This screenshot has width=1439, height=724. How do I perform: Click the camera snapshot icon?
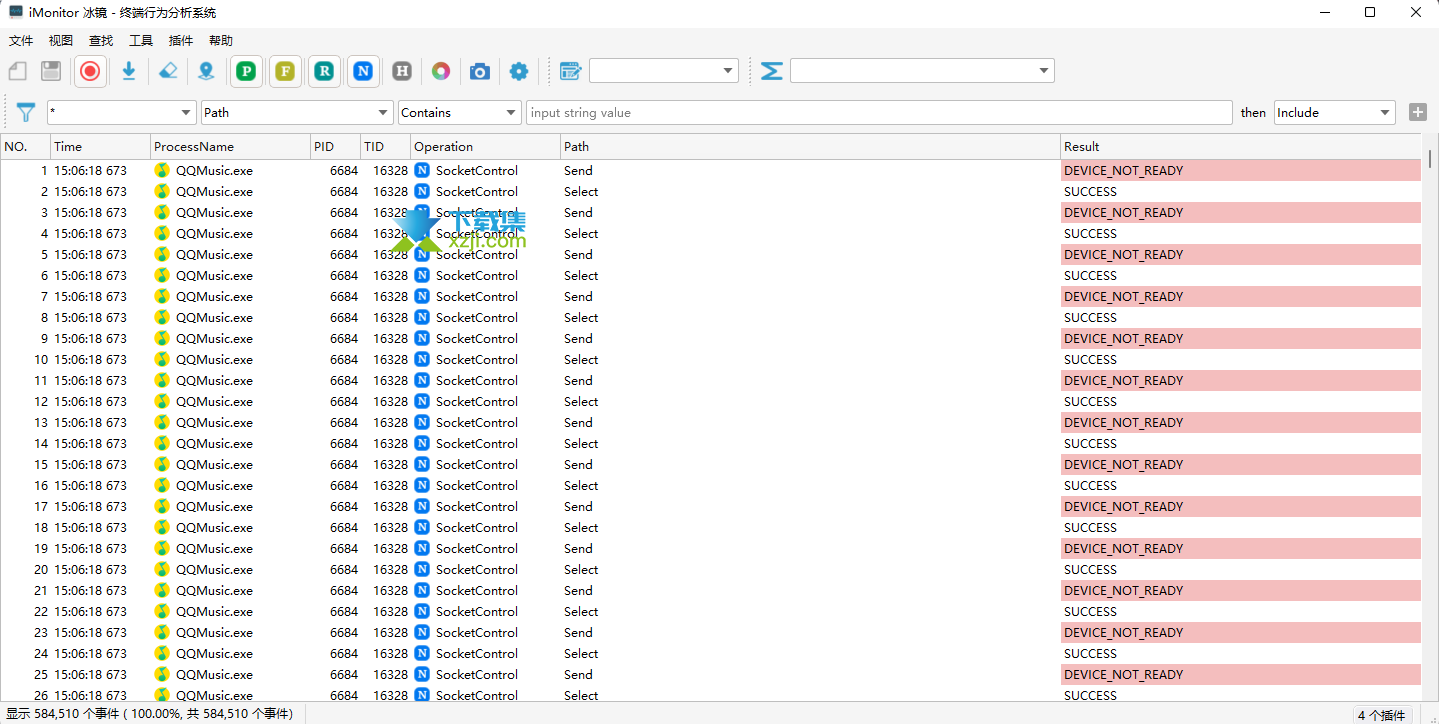pyautogui.click(x=480, y=71)
